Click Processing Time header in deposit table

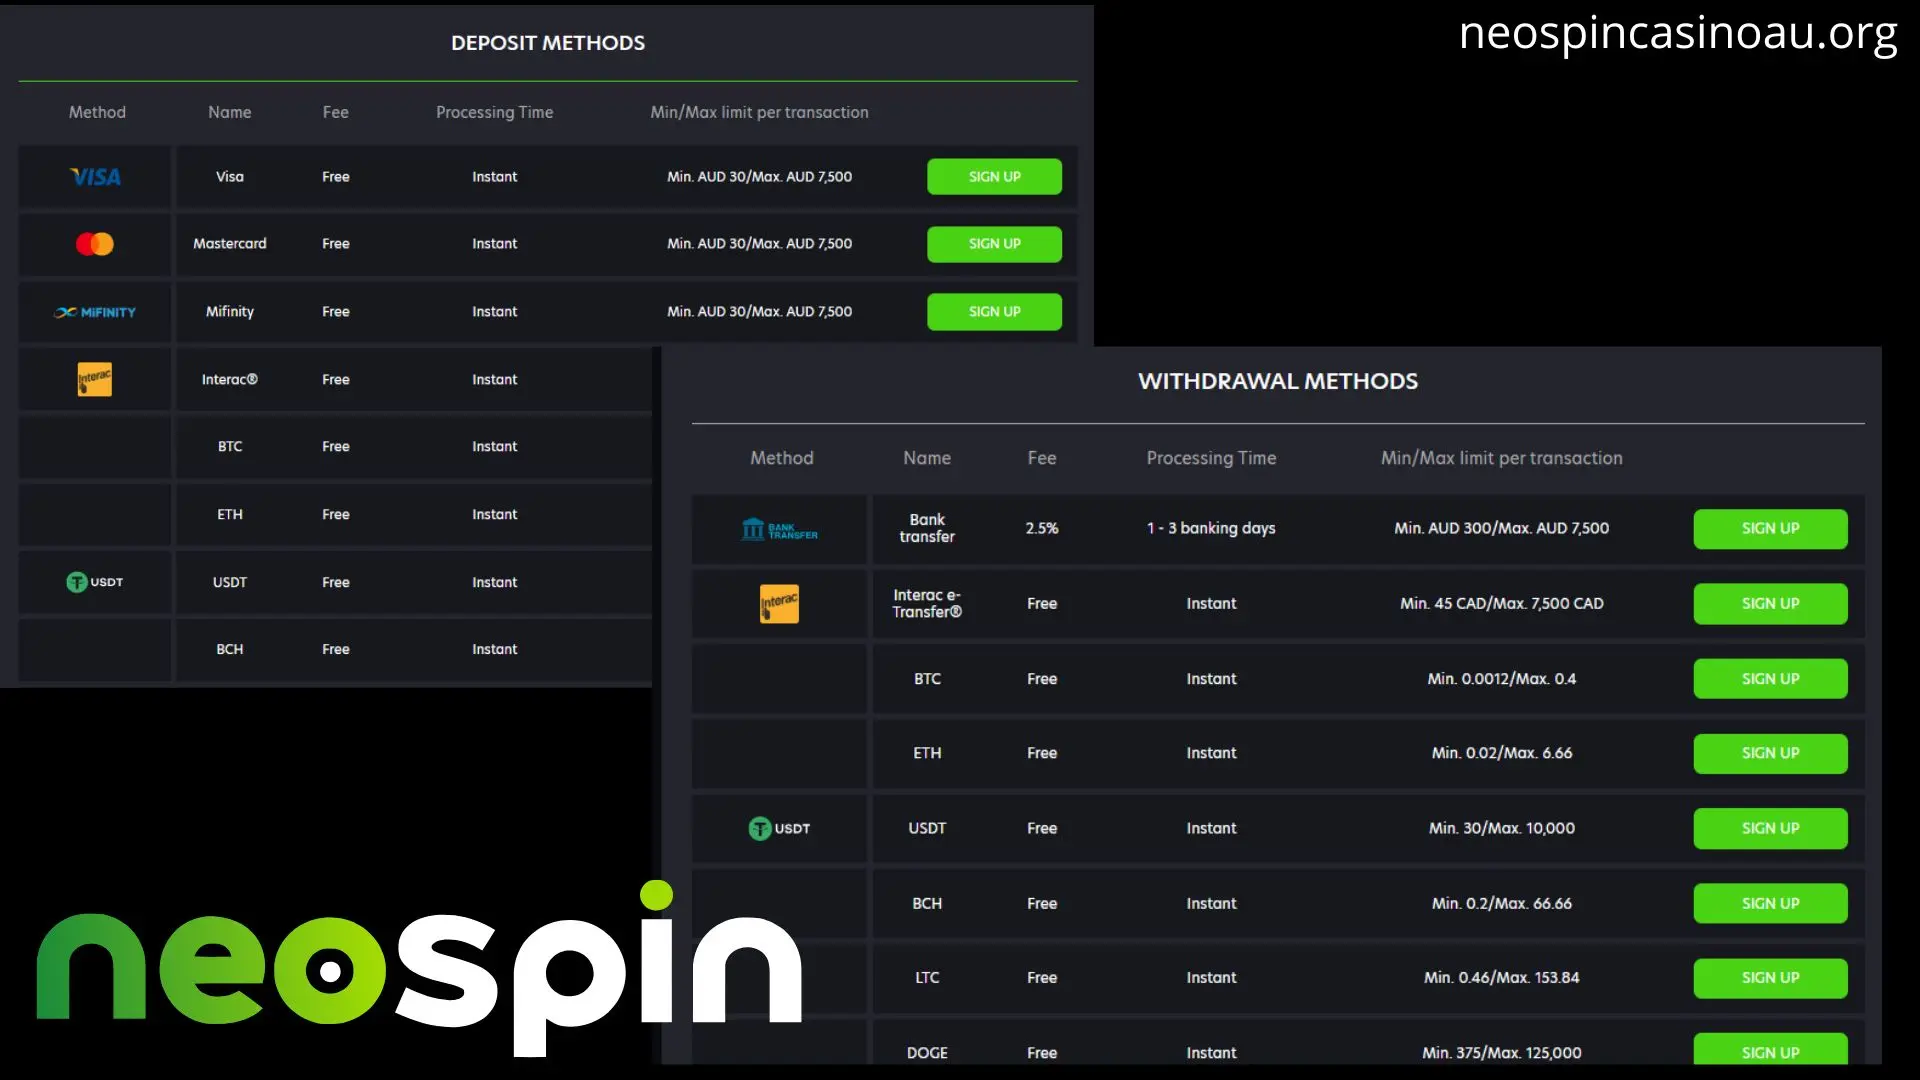click(494, 113)
